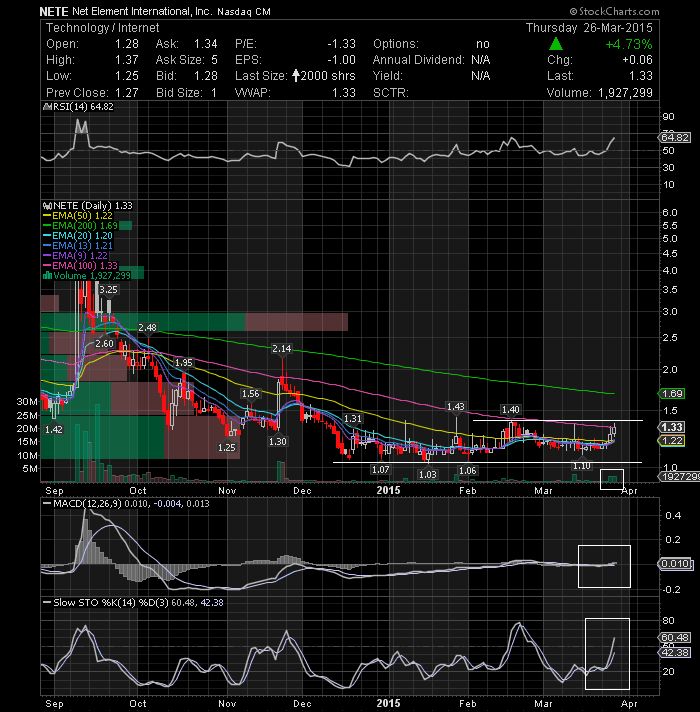Click the High value 1.37

tap(127, 60)
